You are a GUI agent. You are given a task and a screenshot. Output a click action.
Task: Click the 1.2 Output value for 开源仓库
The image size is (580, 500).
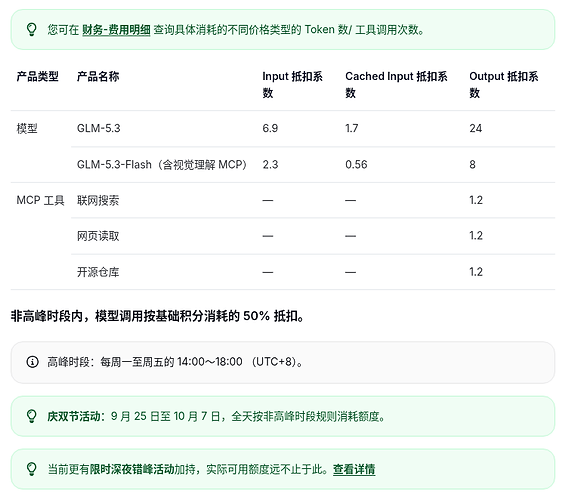[x=476, y=272]
